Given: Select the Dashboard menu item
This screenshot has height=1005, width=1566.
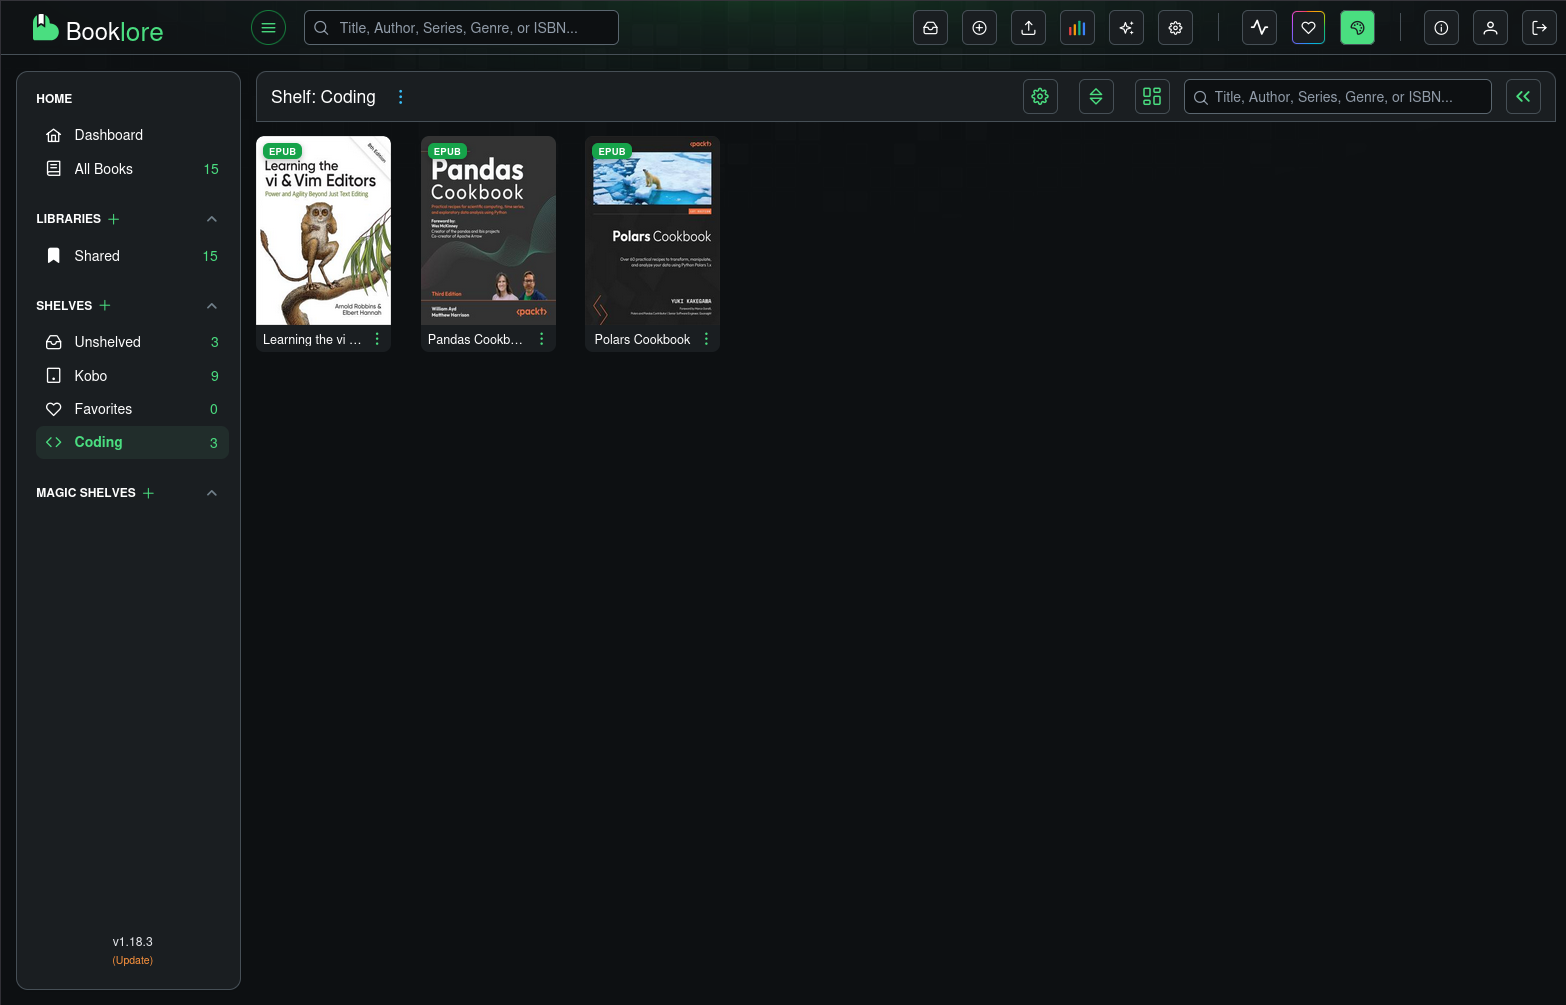Looking at the screenshot, I should pos(108,134).
